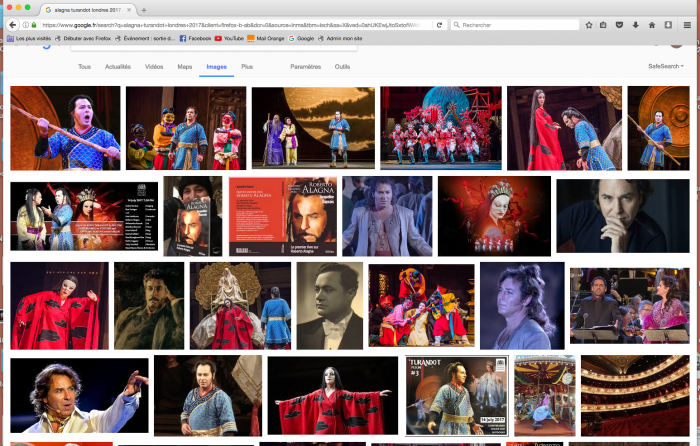The height and width of the screenshot is (446, 700).
Task: Save page with the Pocket icon
Action: (619, 25)
